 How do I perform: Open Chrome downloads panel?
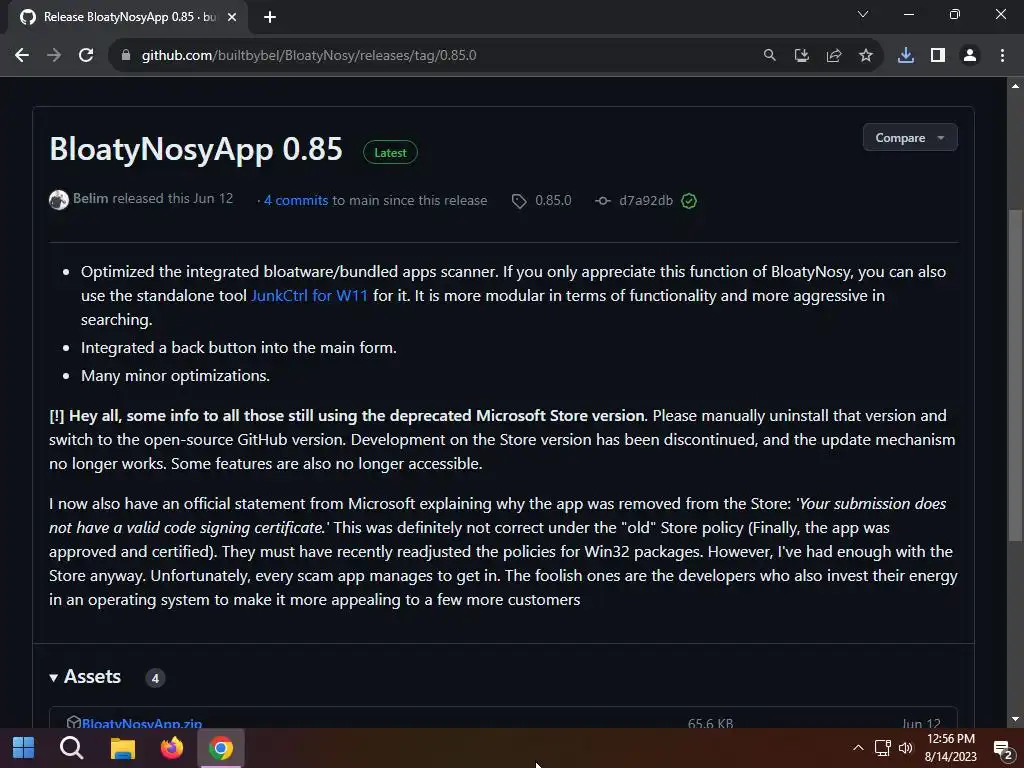[x=906, y=56]
